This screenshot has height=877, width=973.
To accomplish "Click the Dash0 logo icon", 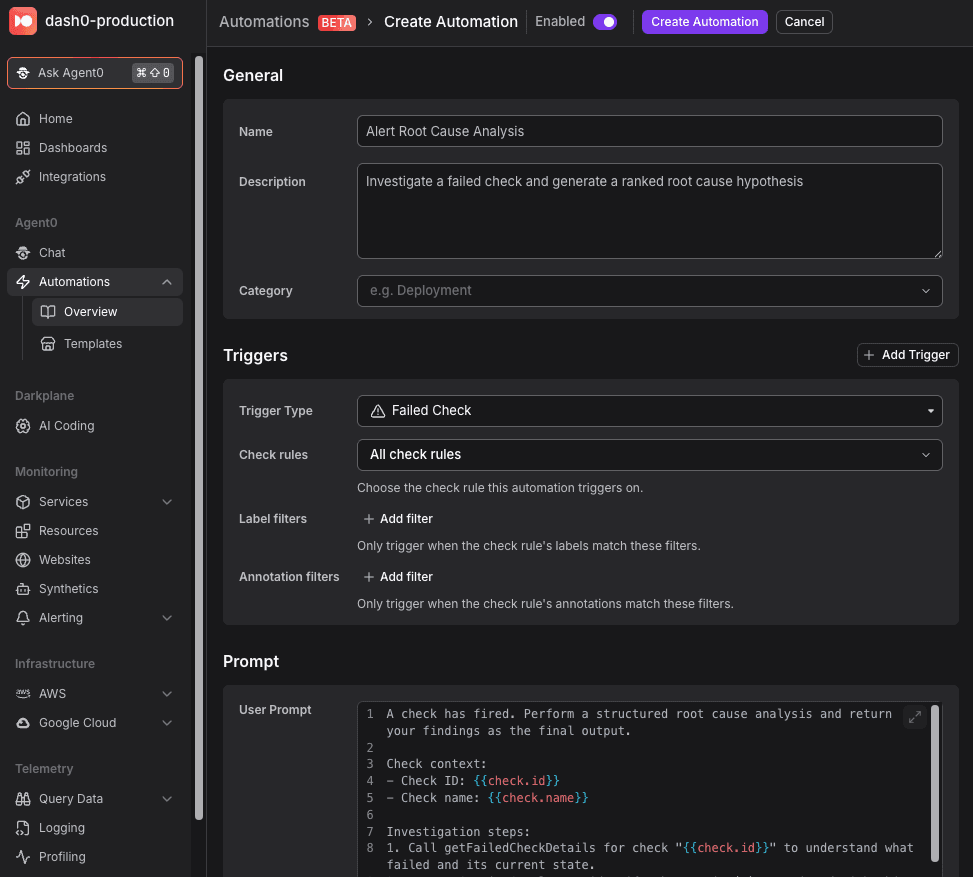I will click(x=23, y=21).
